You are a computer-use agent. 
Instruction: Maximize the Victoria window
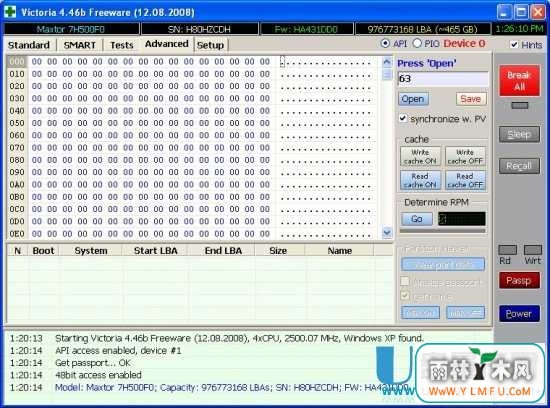pyautogui.click(x=521, y=13)
